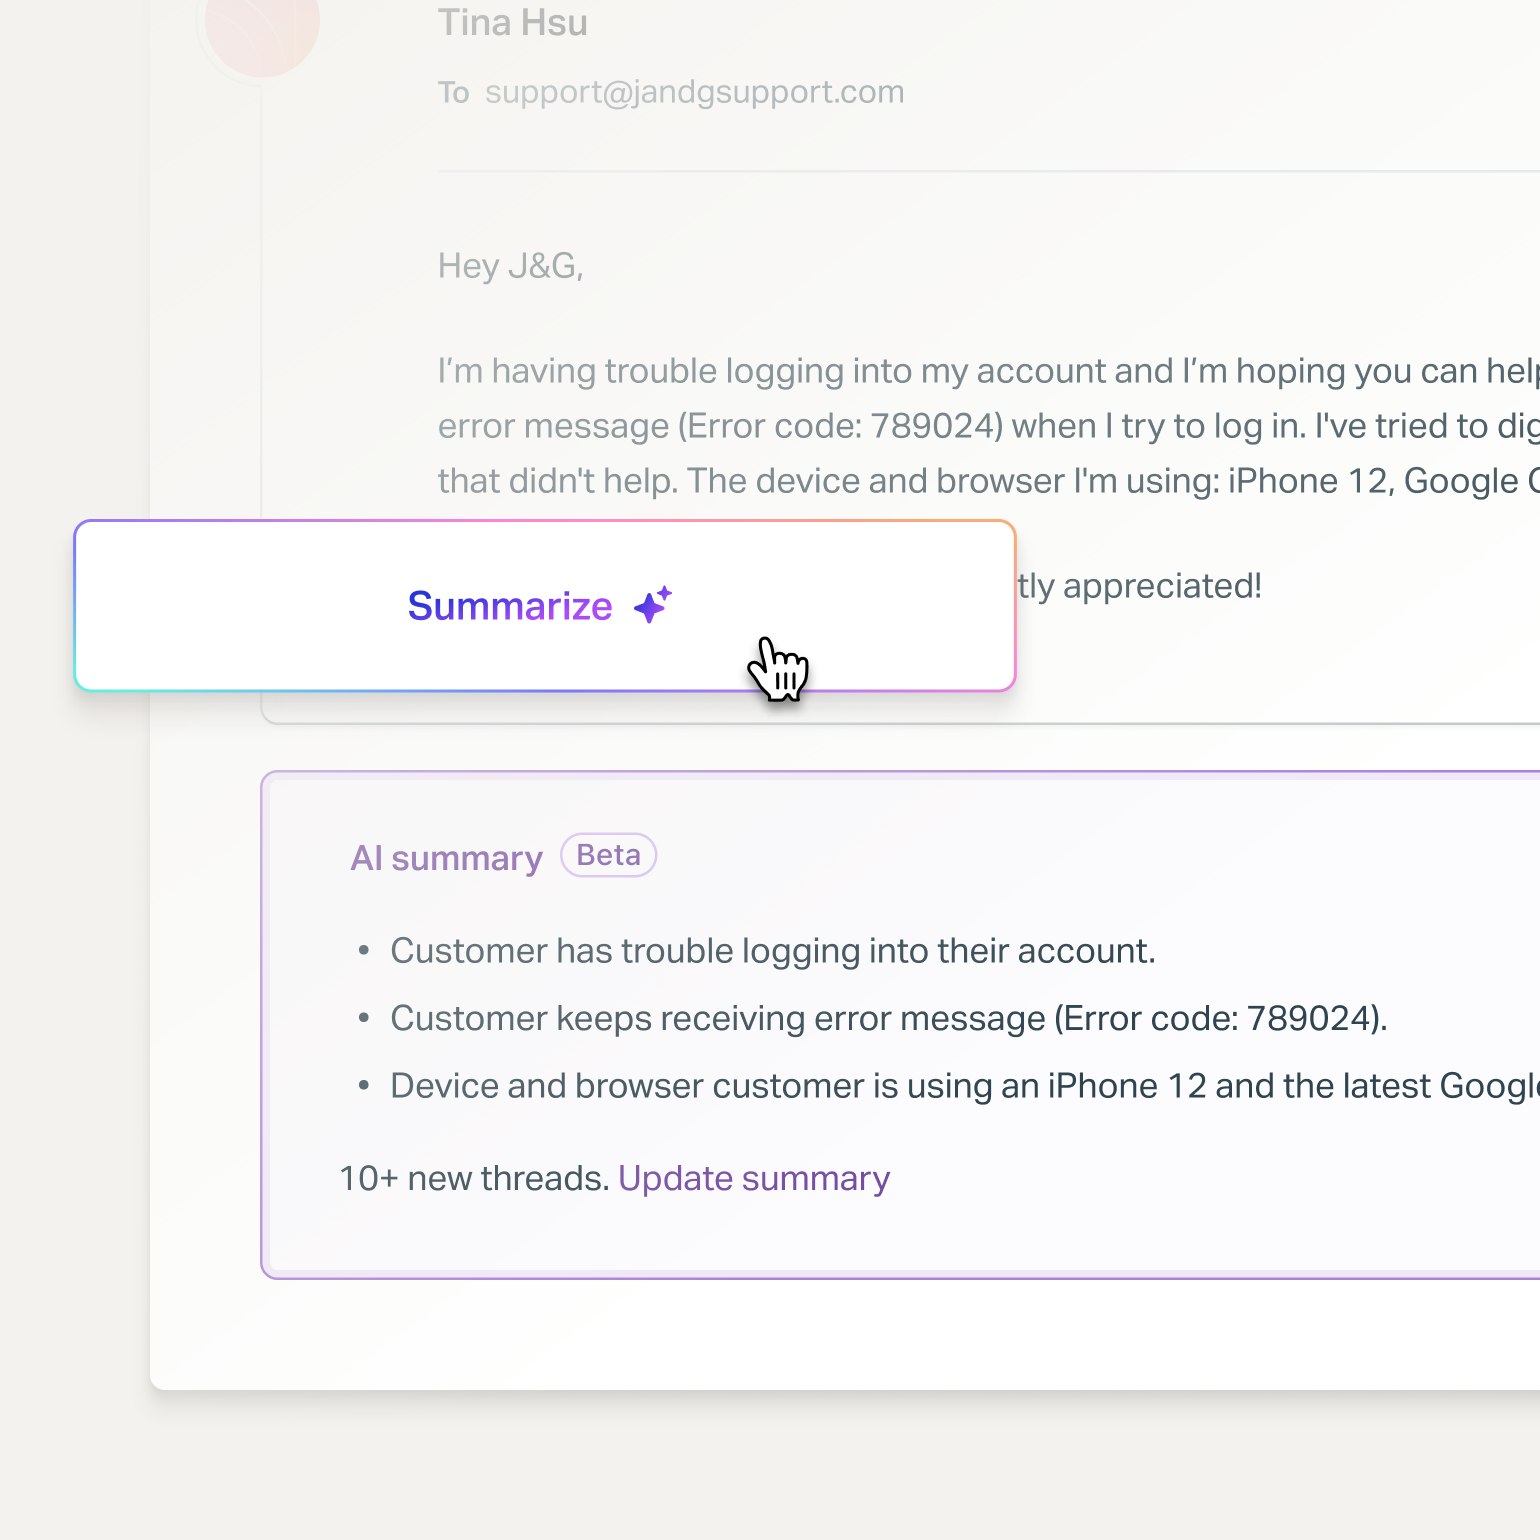Click the Beta badge
1540x1540 pixels.
coord(608,856)
